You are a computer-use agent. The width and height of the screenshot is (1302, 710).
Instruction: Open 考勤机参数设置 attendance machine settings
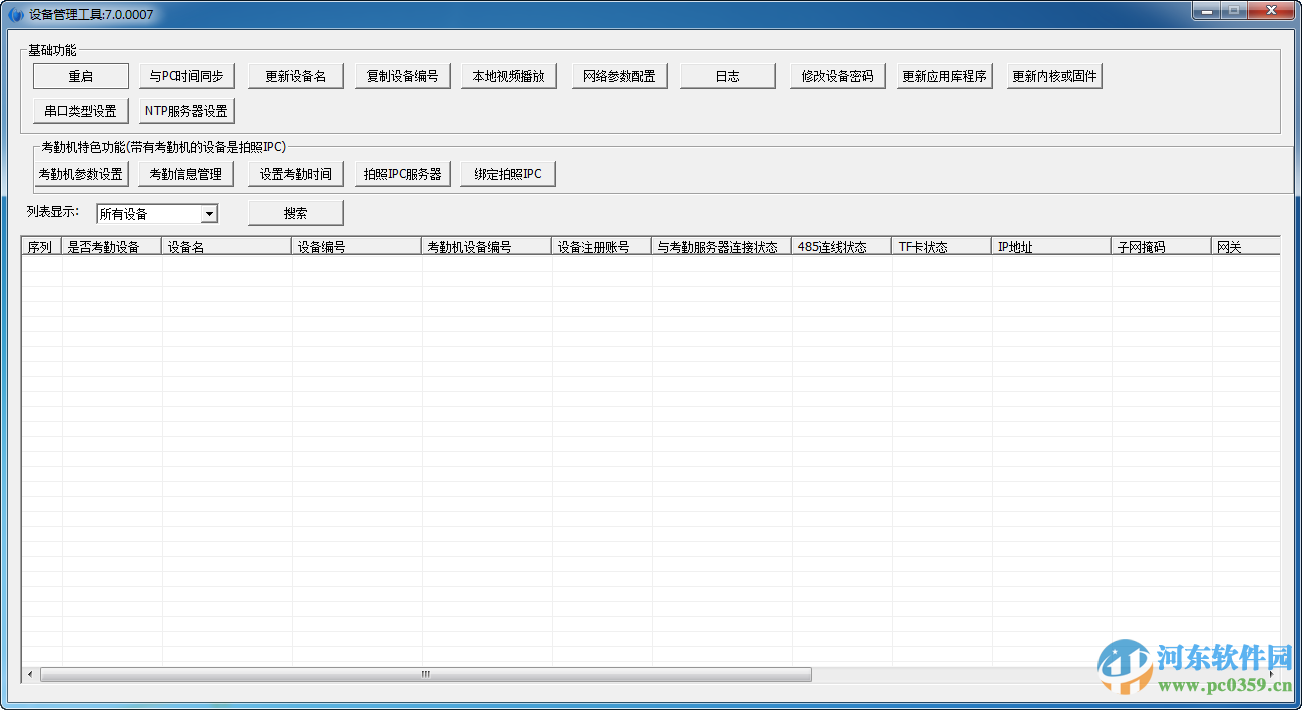[81, 173]
